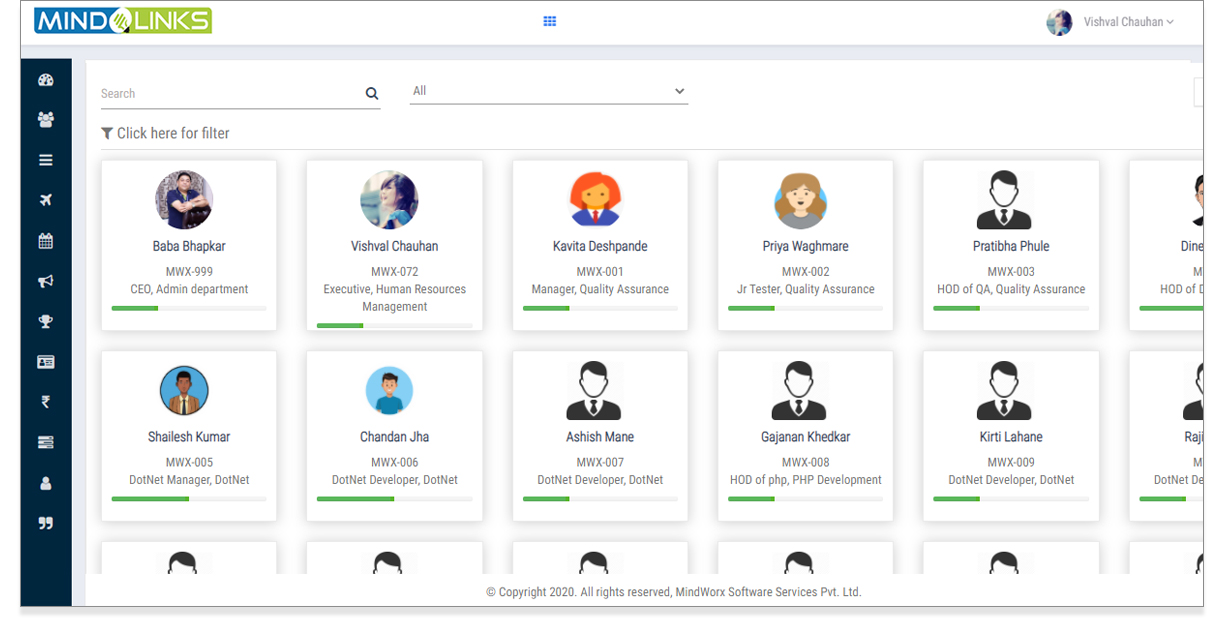Click the search magnifier icon

point(372,94)
